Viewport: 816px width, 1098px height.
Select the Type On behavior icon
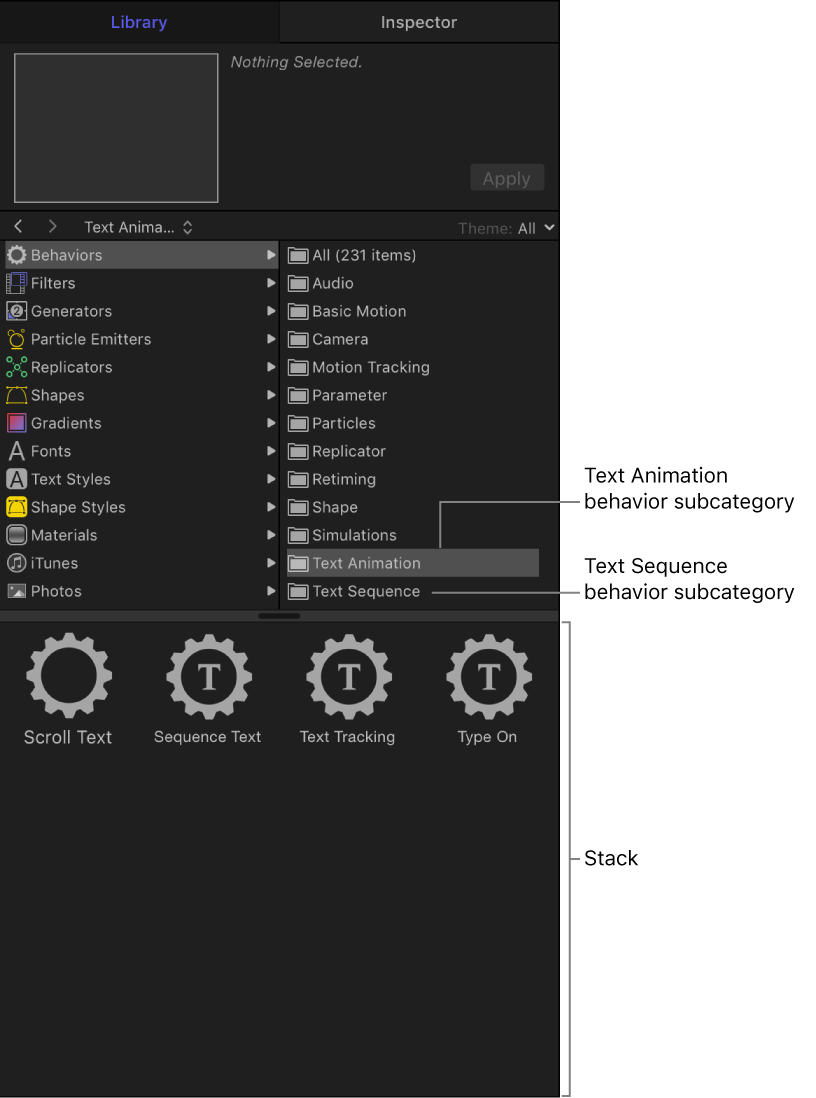click(x=488, y=676)
